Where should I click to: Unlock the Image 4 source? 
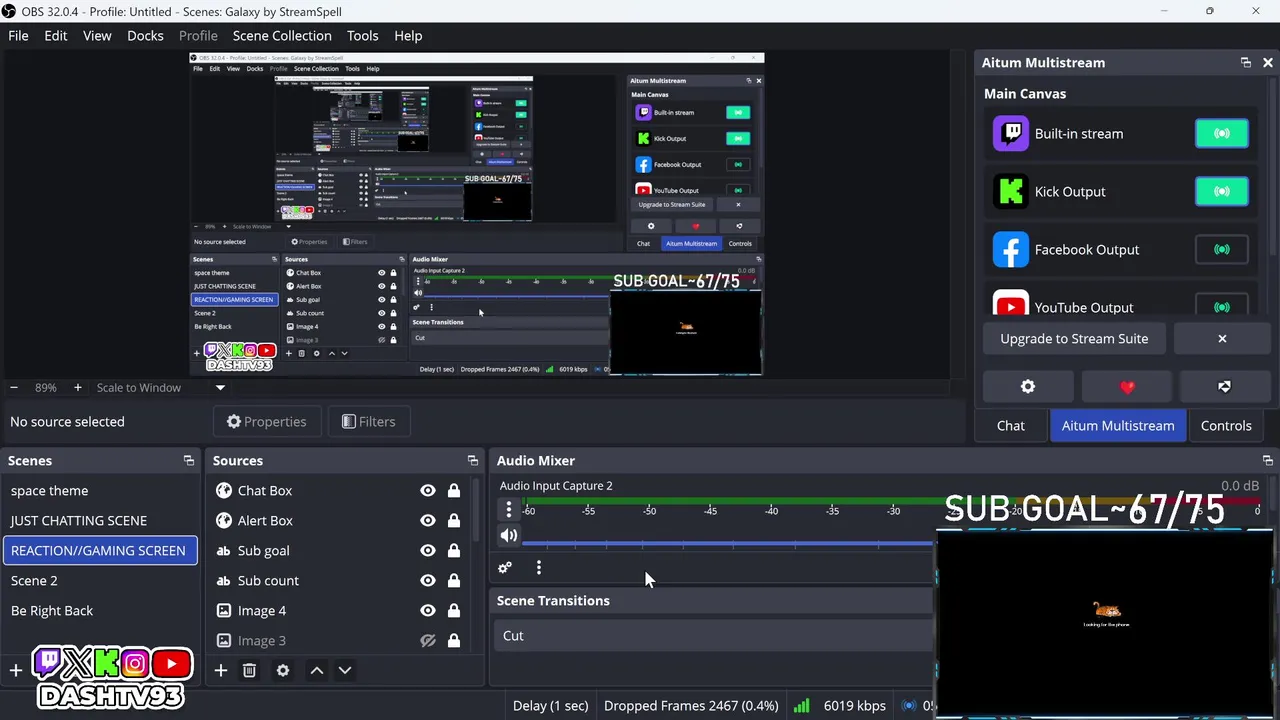(454, 610)
